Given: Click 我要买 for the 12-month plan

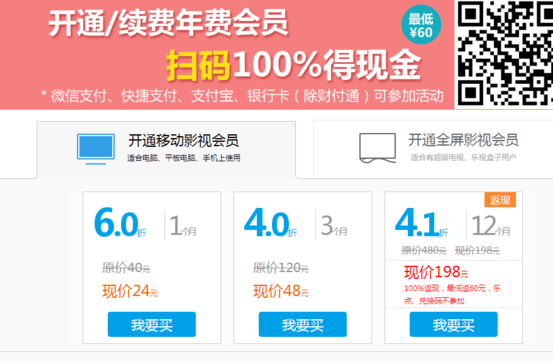Looking at the screenshot, I should tap(454, 324).
